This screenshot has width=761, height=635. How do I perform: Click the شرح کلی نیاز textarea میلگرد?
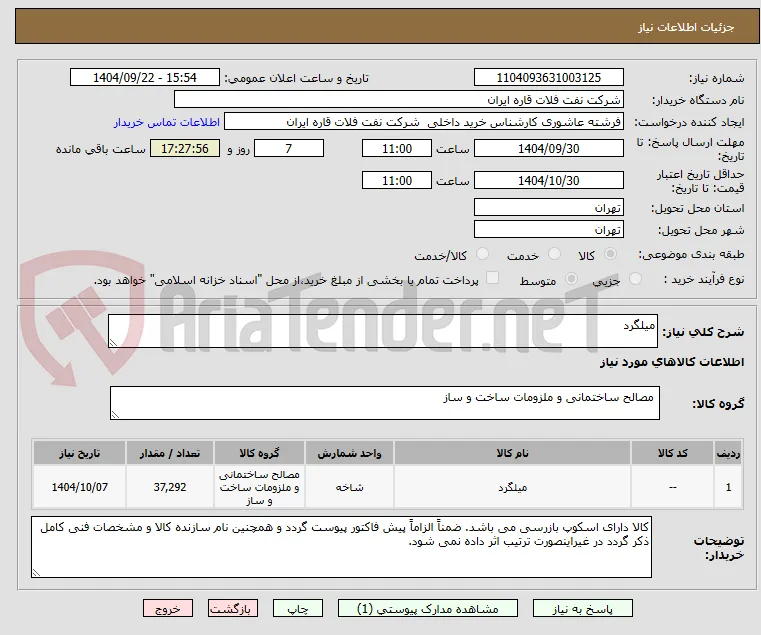382,331
